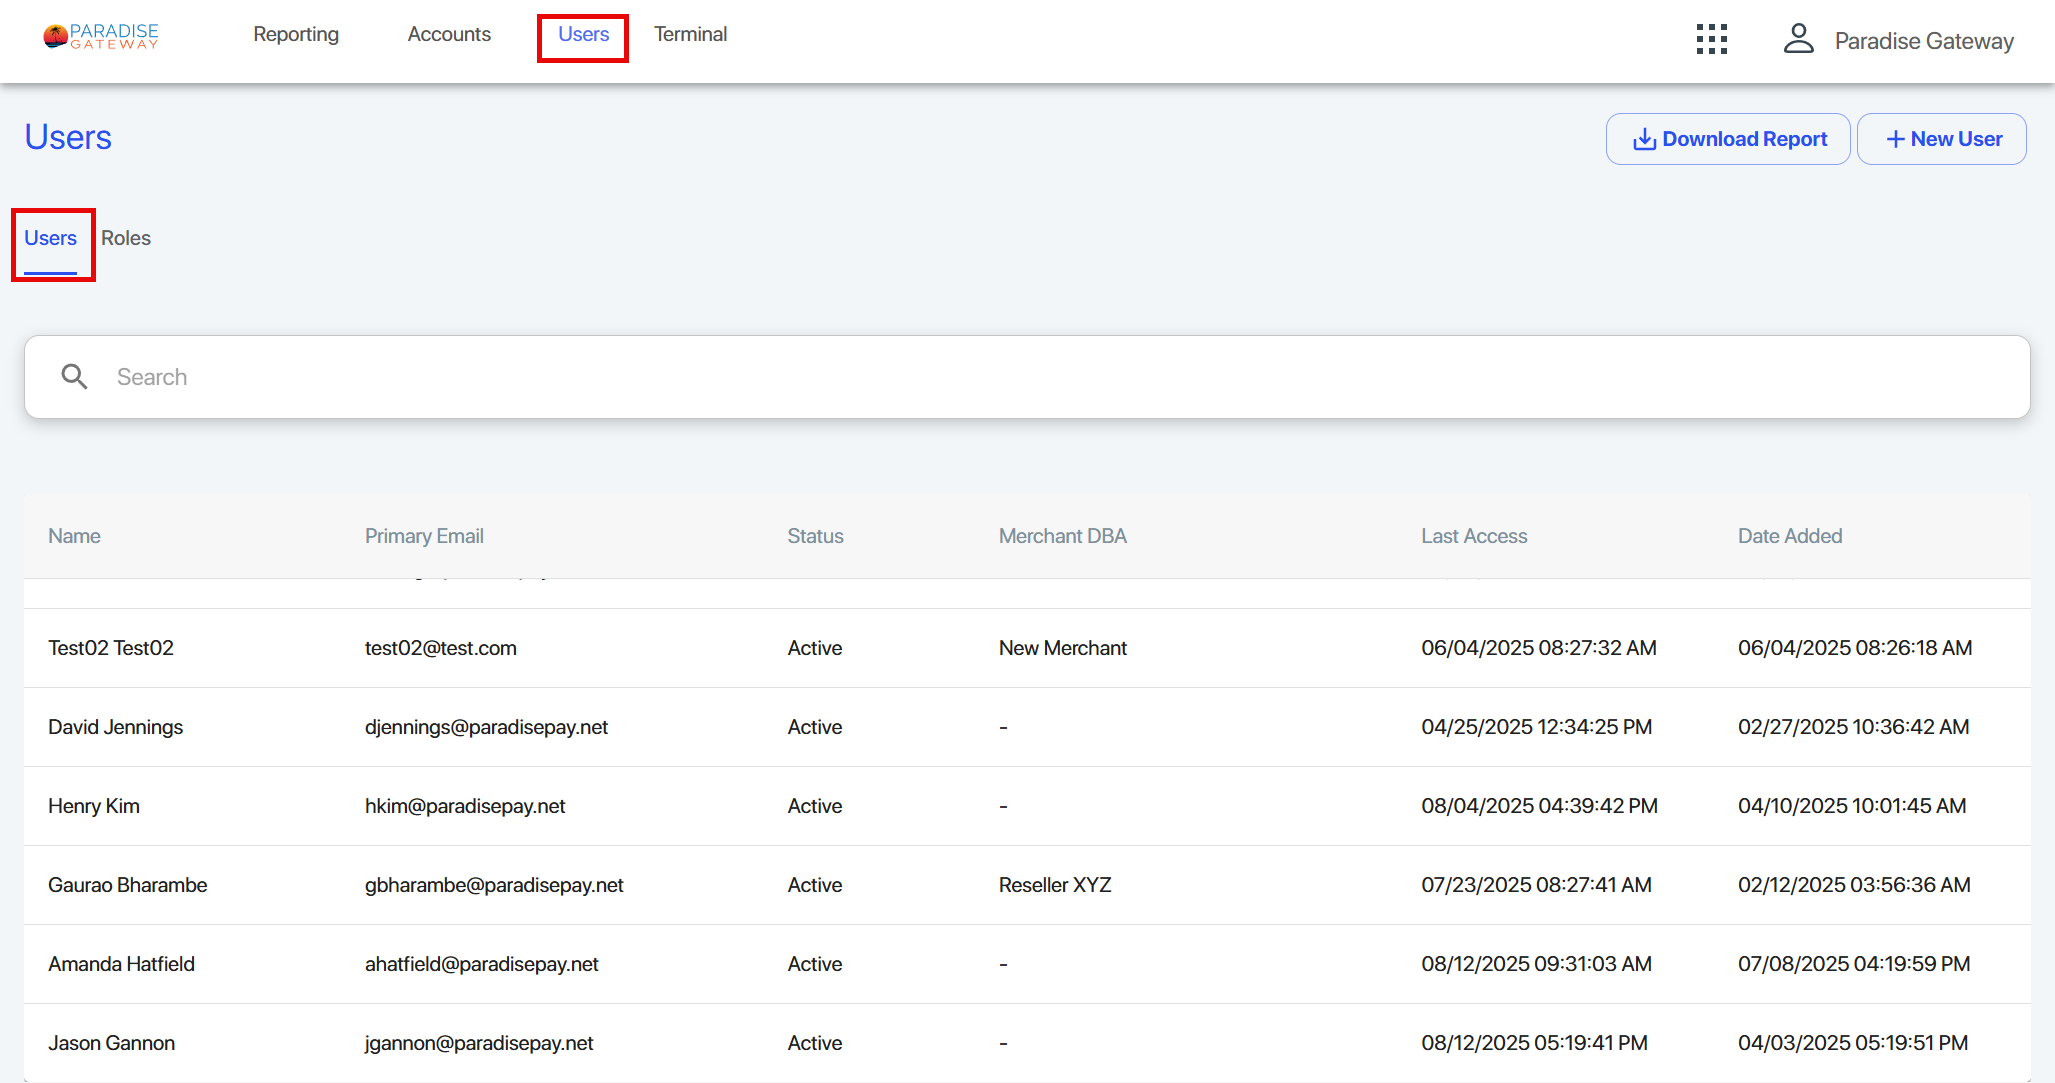Open the Terminal menu
This screenshot has width=2055, height=1083.
(x=690, y=34)
